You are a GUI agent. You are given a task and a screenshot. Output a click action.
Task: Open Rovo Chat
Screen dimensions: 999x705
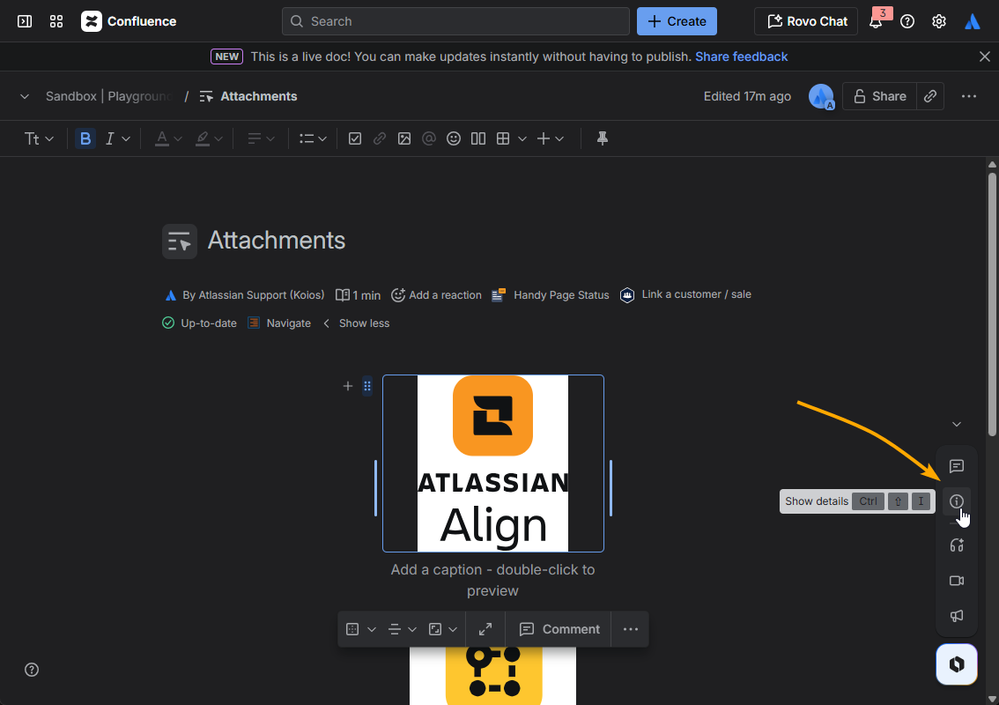pos(806,21)
